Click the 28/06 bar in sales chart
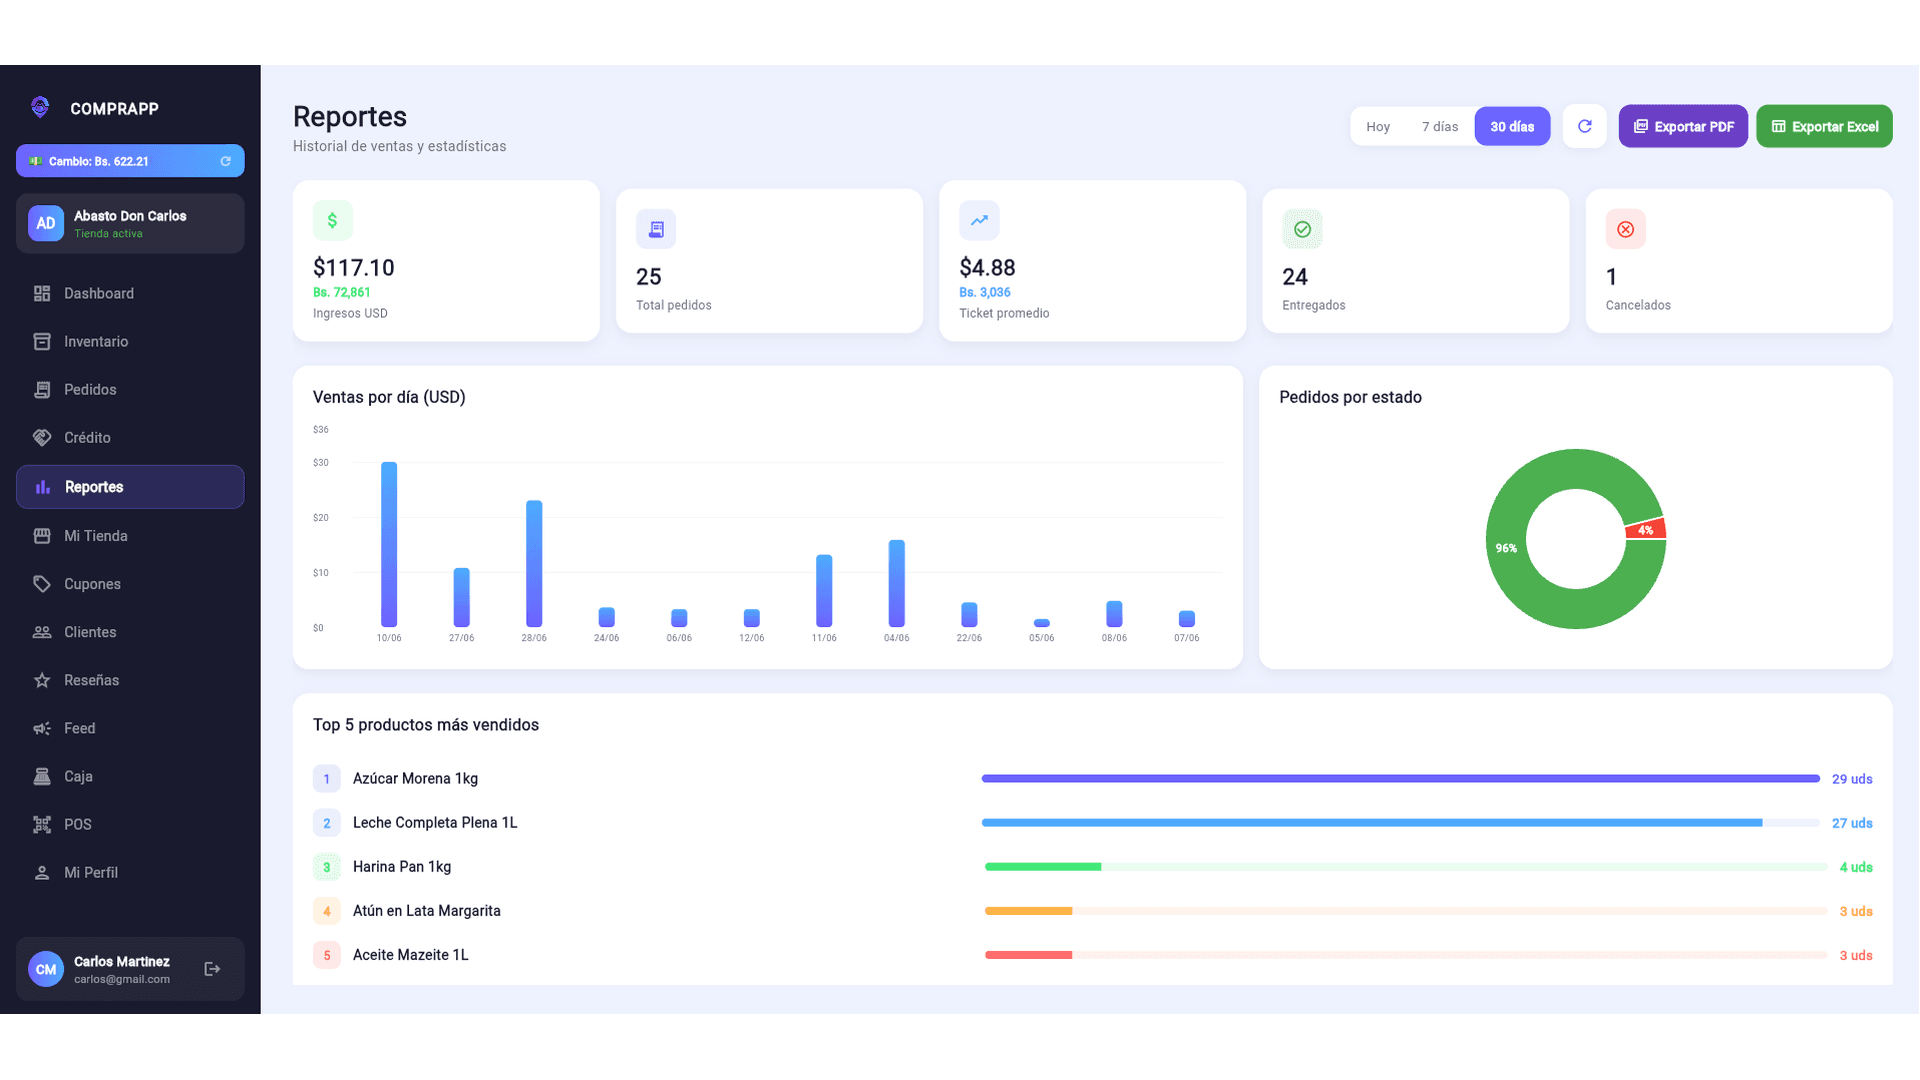Viewport: 1920px width, 1080px height. (534, 563)
